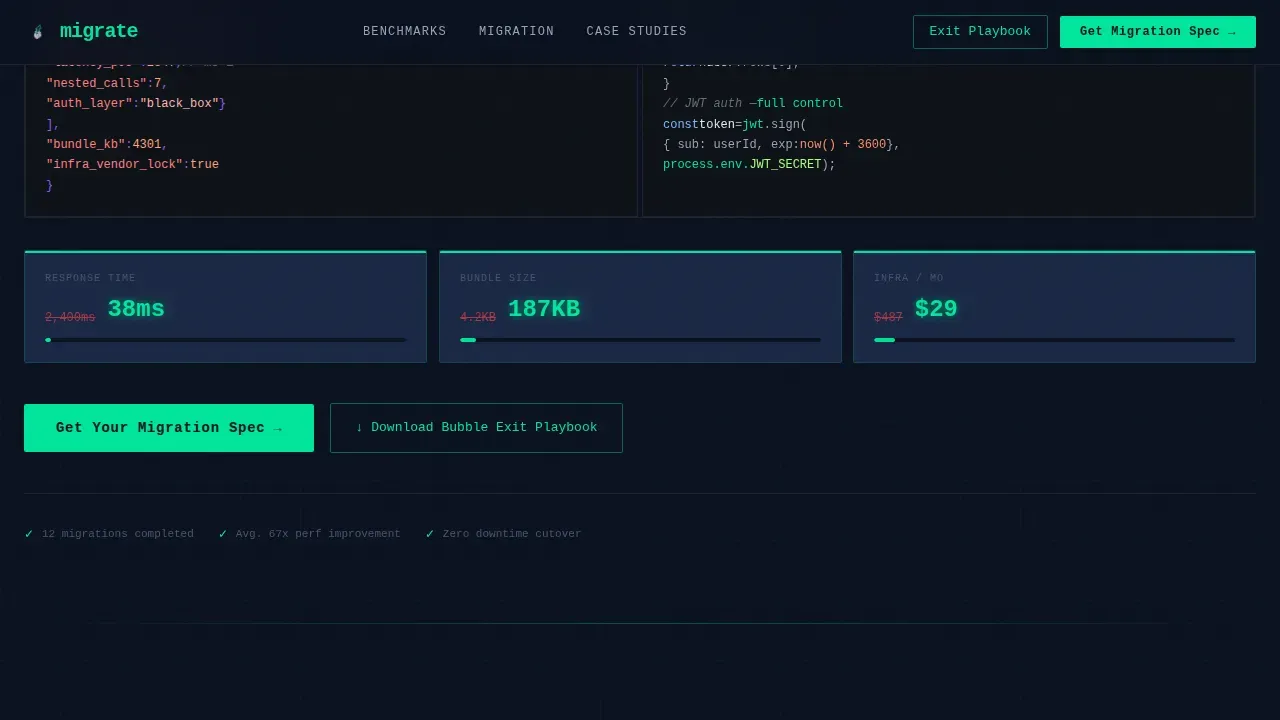Click the 187KB bundle size value
Viewport: 1280px width, 720px height.
[544, 309]
